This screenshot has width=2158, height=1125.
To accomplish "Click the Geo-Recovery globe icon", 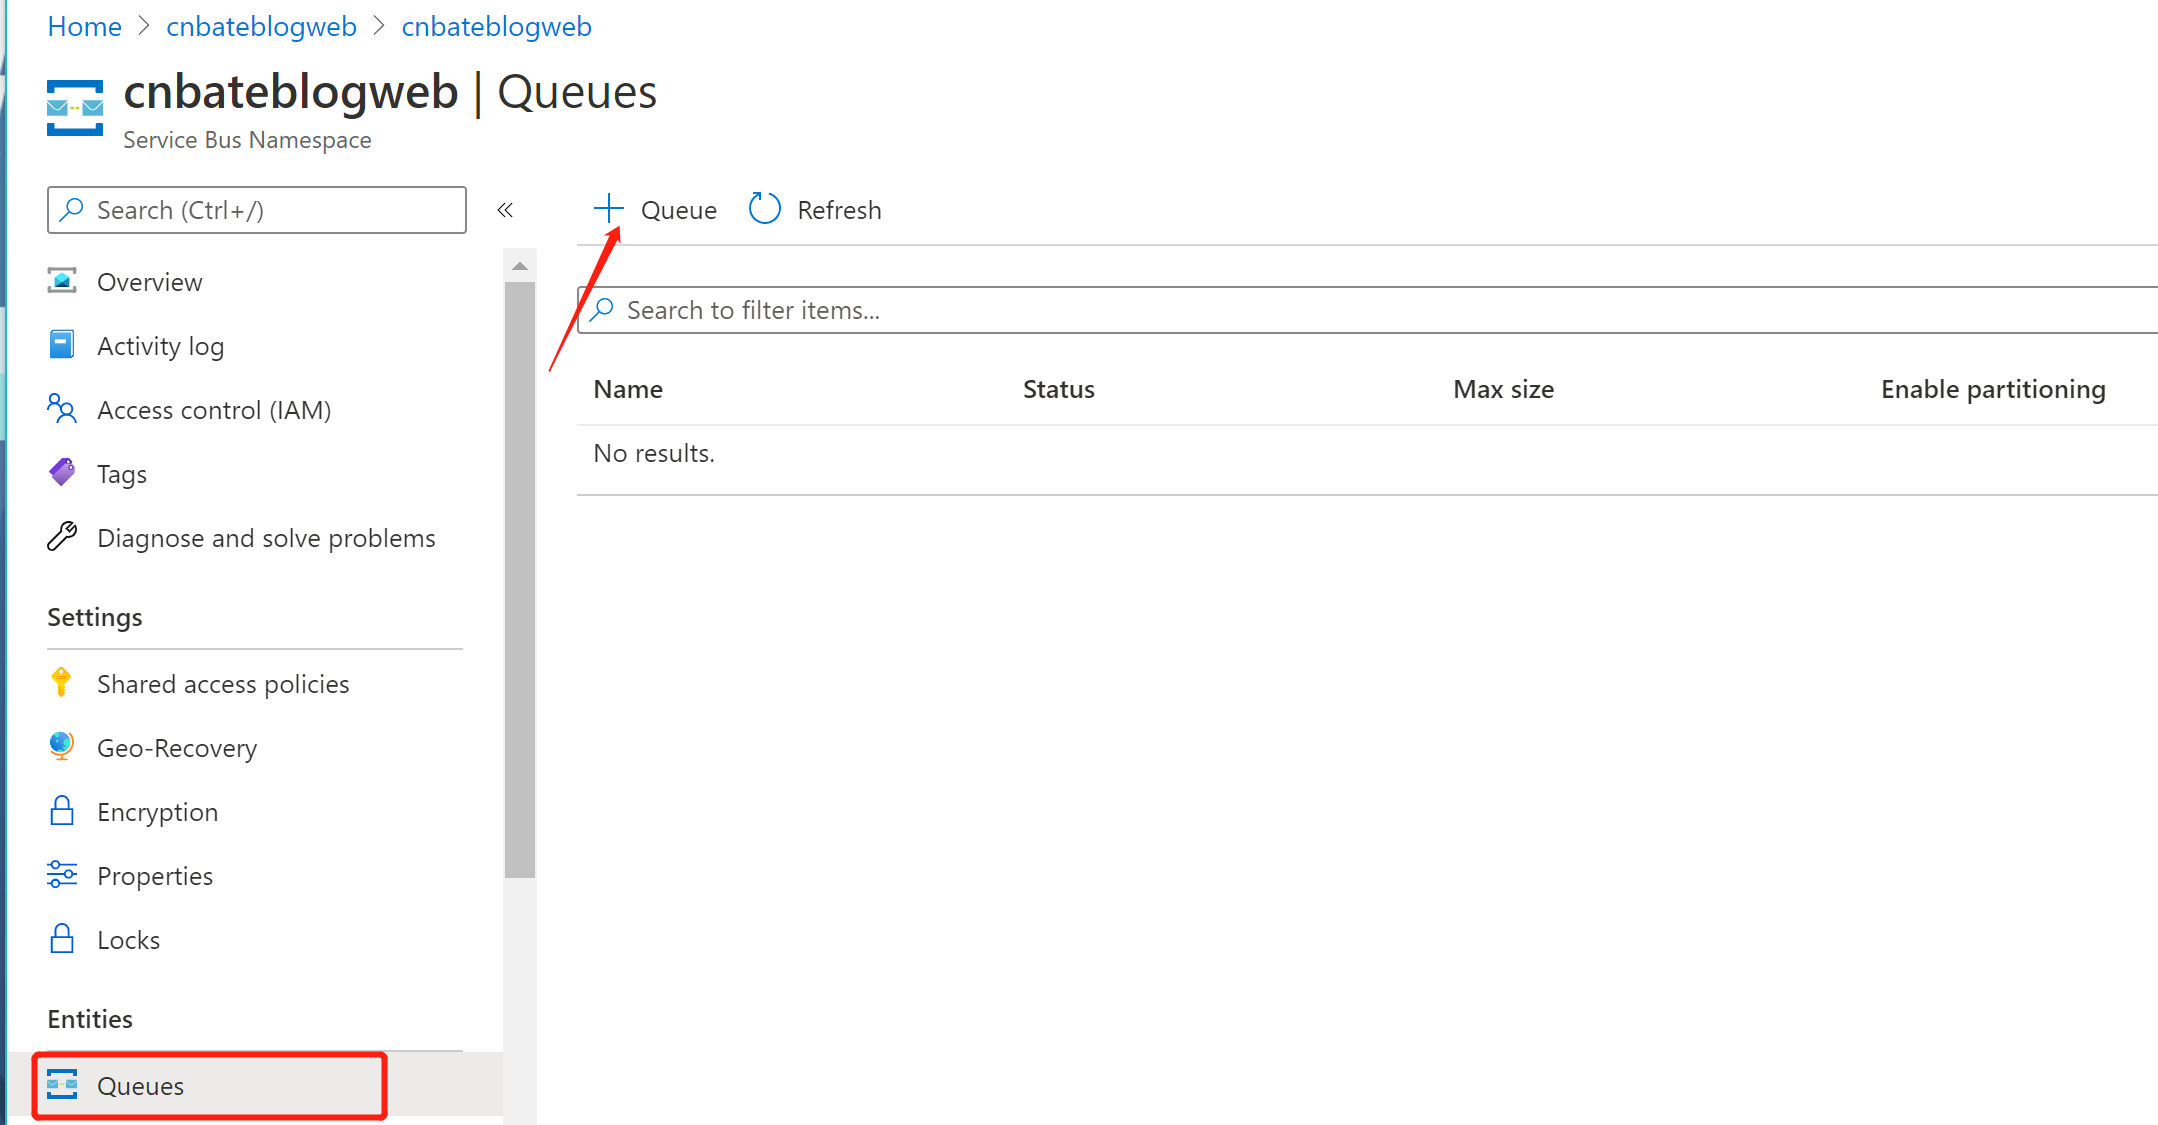I will point(62,747).
